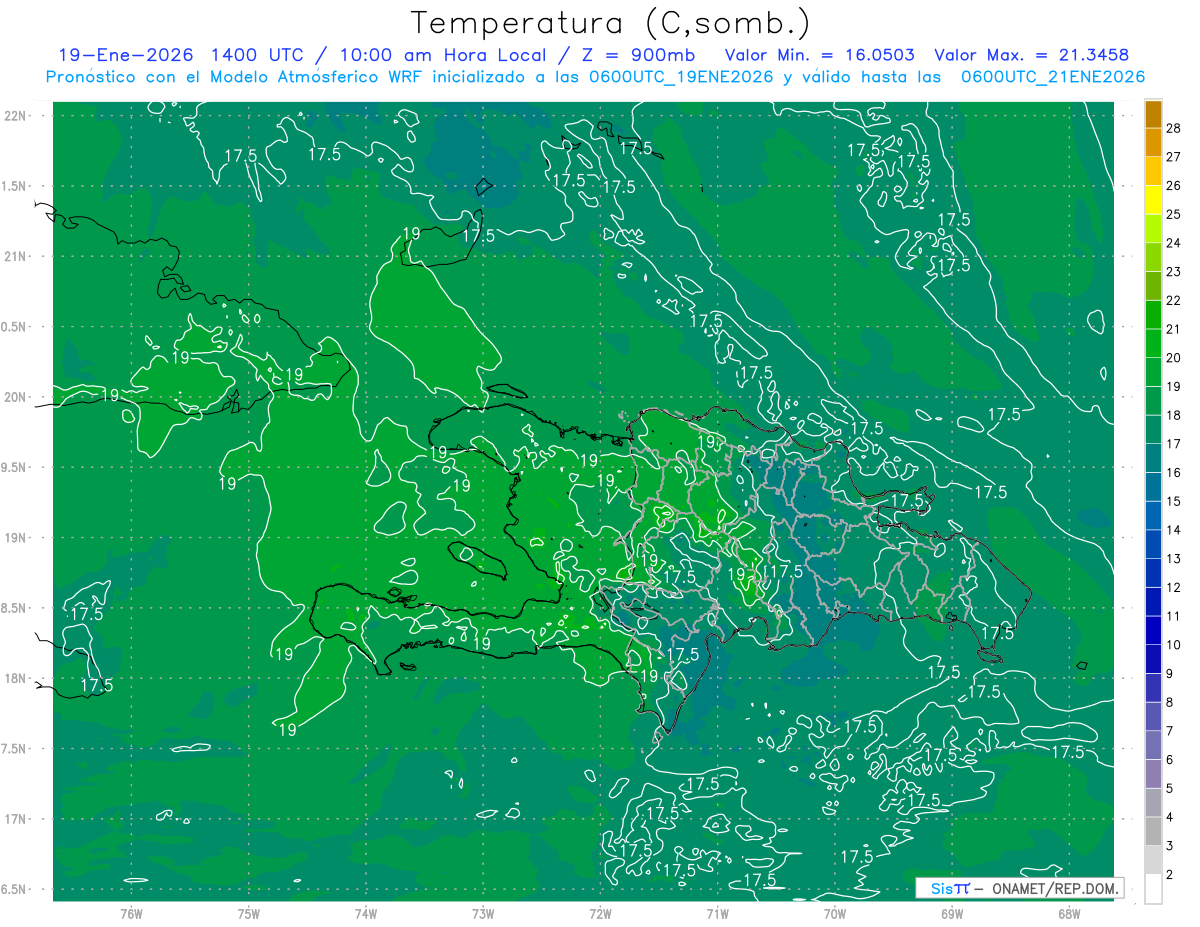The width and height of the screenshot is (1200, 927).
Task: Select the date text "19-Ene-2026"
Action: pos(125,56)
